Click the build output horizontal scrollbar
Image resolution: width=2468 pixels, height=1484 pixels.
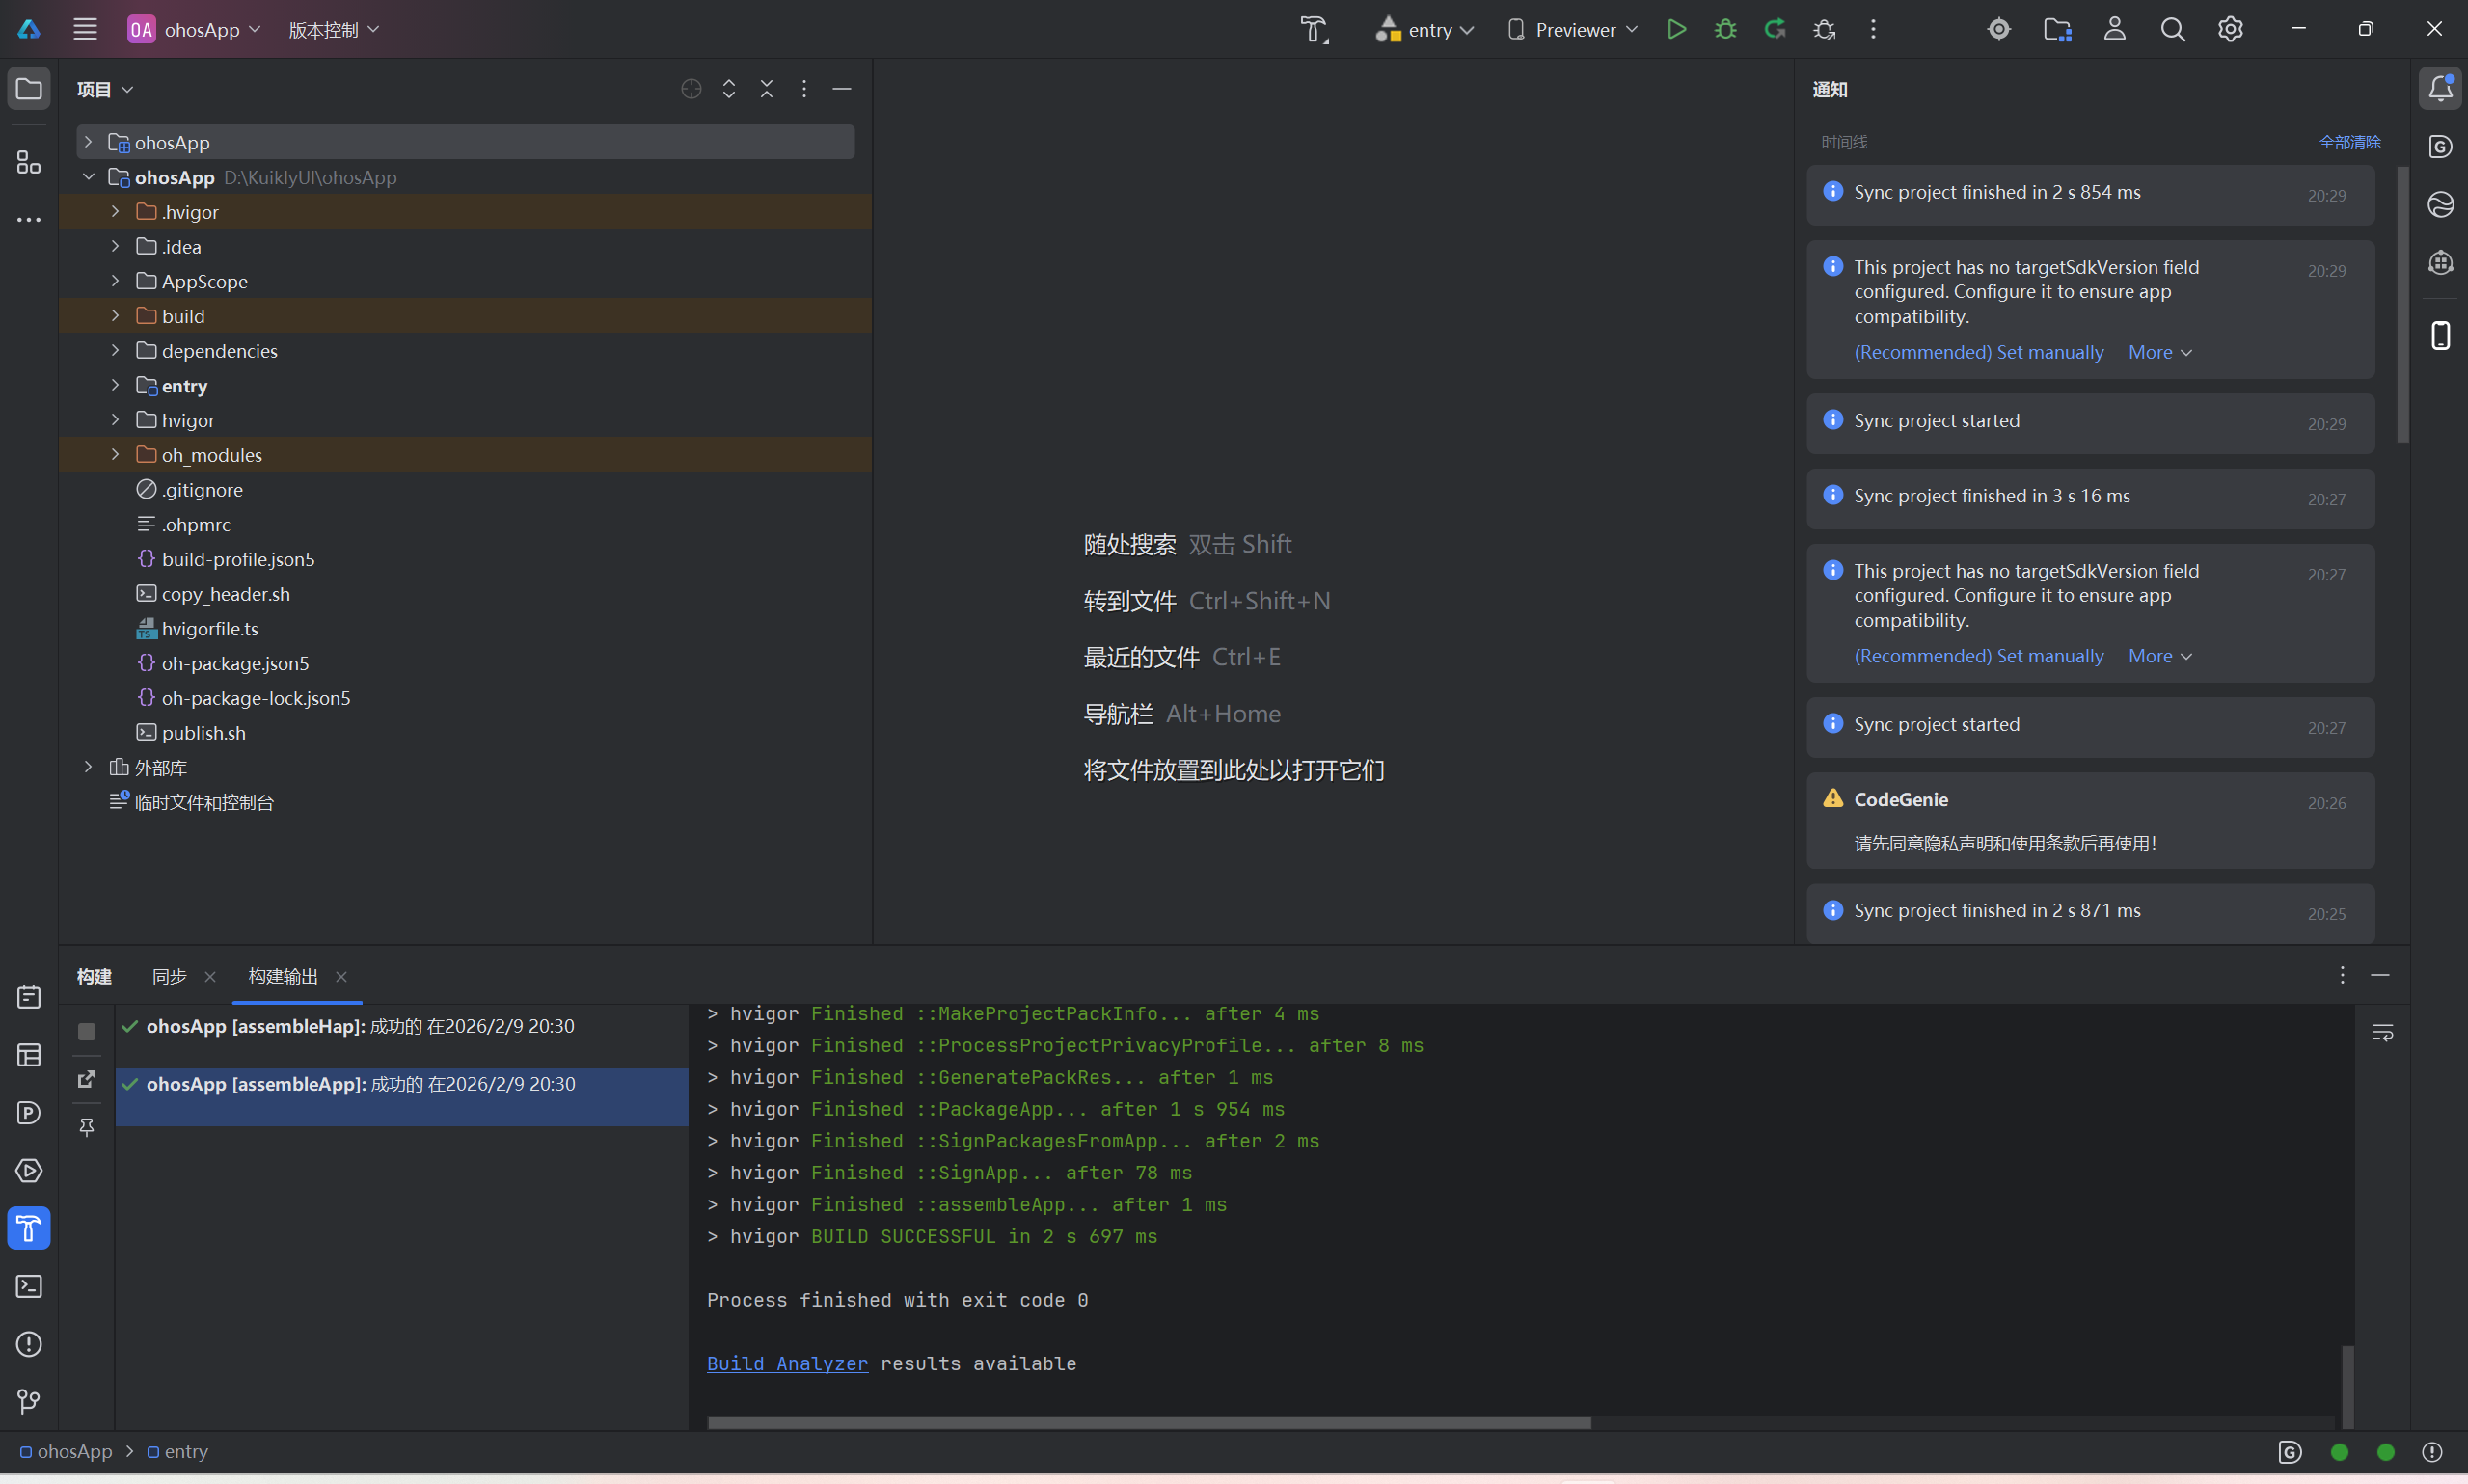[1148, 1422]
